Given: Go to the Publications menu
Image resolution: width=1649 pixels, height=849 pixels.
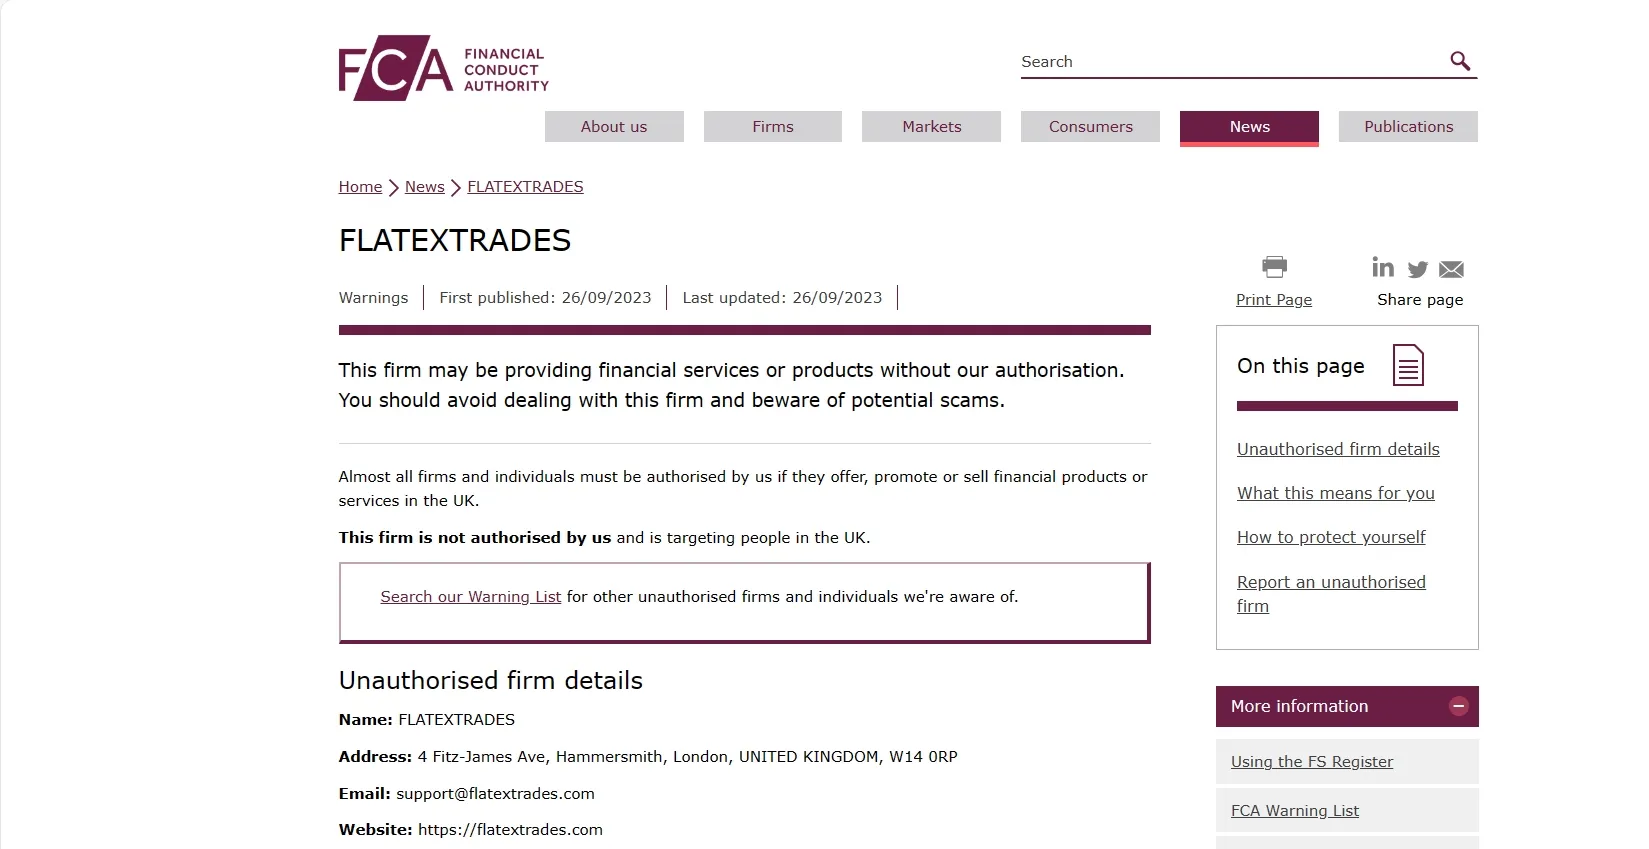Looking at the screenshot, I should [x=1408, y=127].
